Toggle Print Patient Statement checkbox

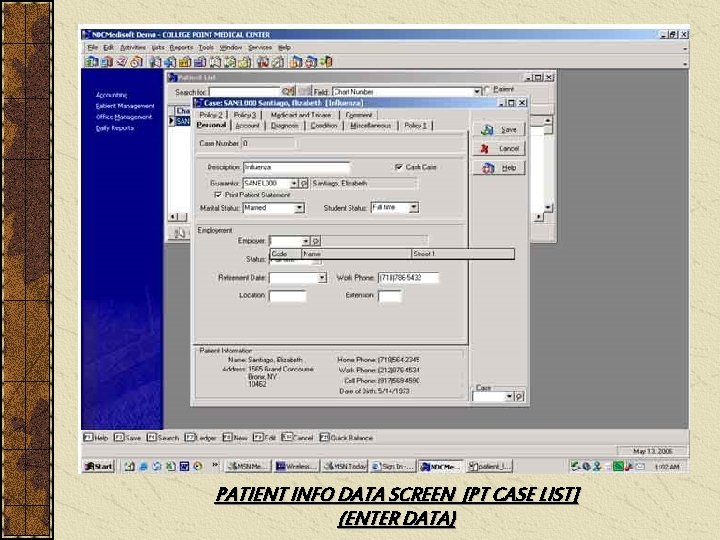[218, 195]
